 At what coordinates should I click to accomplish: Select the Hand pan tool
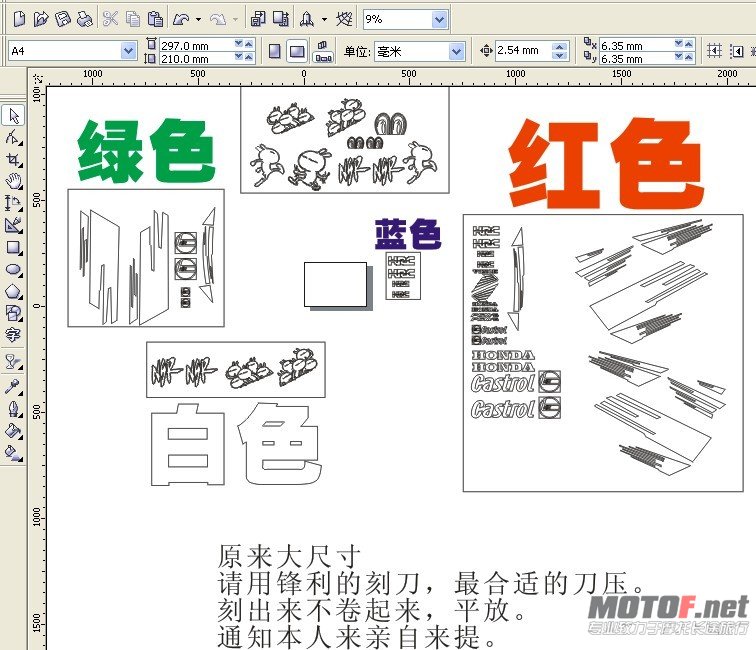click(x=14, y=181)
